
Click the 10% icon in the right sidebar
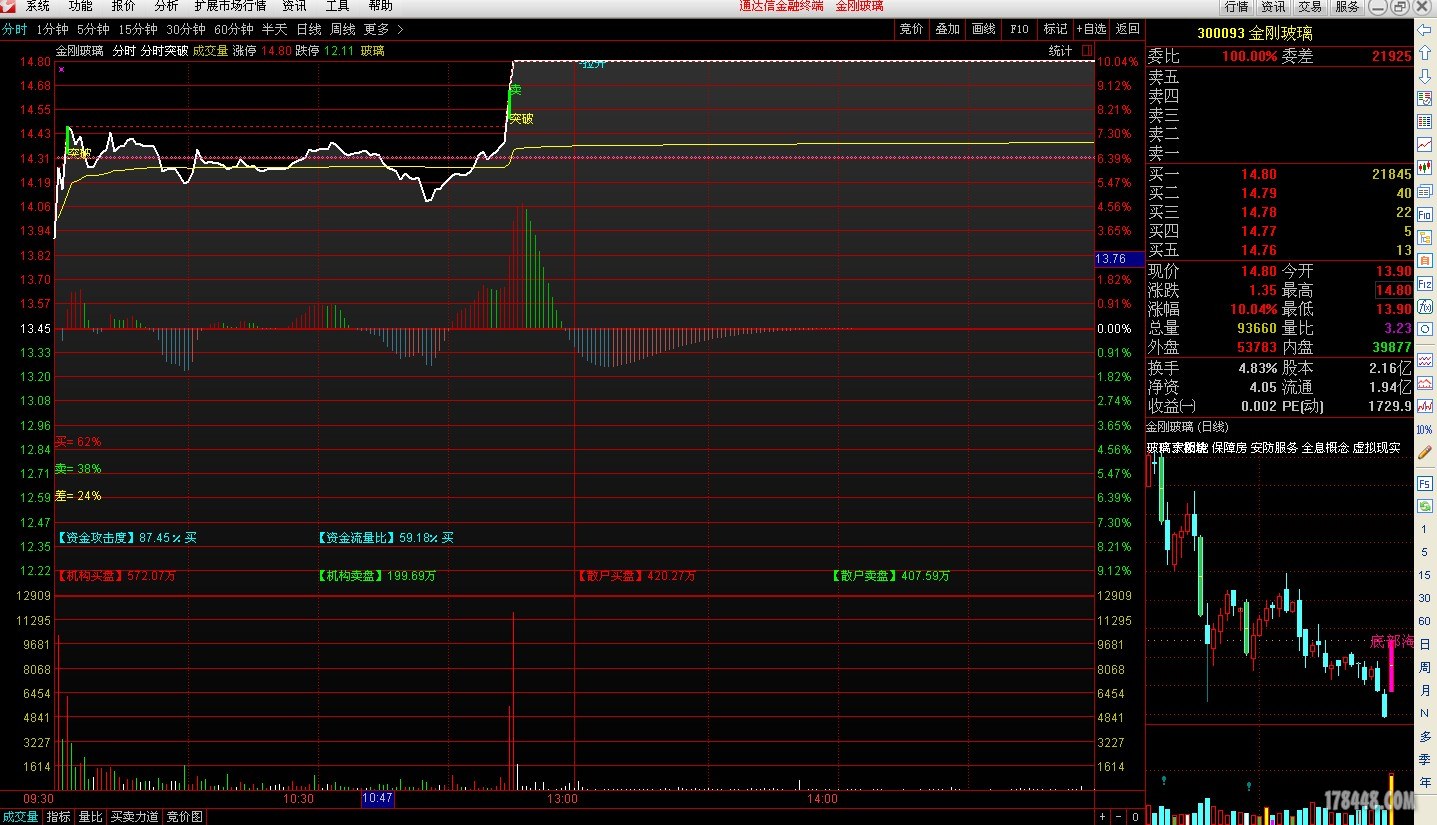[1424, 429]
